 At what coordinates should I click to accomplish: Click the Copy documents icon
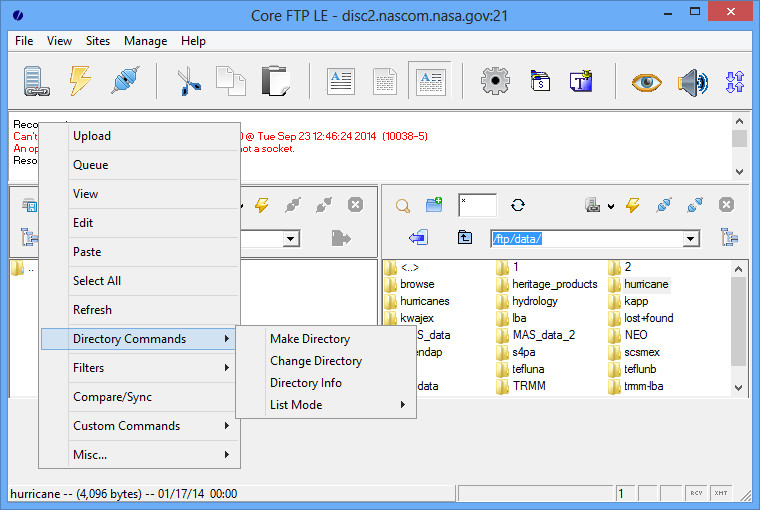point(231,81)
